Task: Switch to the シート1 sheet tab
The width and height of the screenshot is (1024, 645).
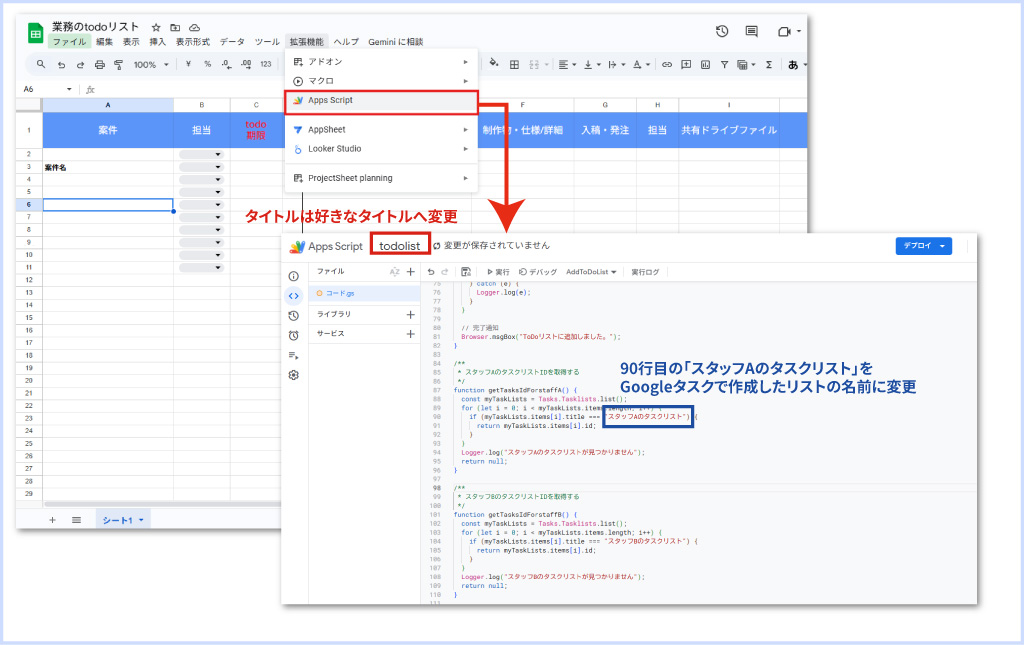Action: [123, 520]
